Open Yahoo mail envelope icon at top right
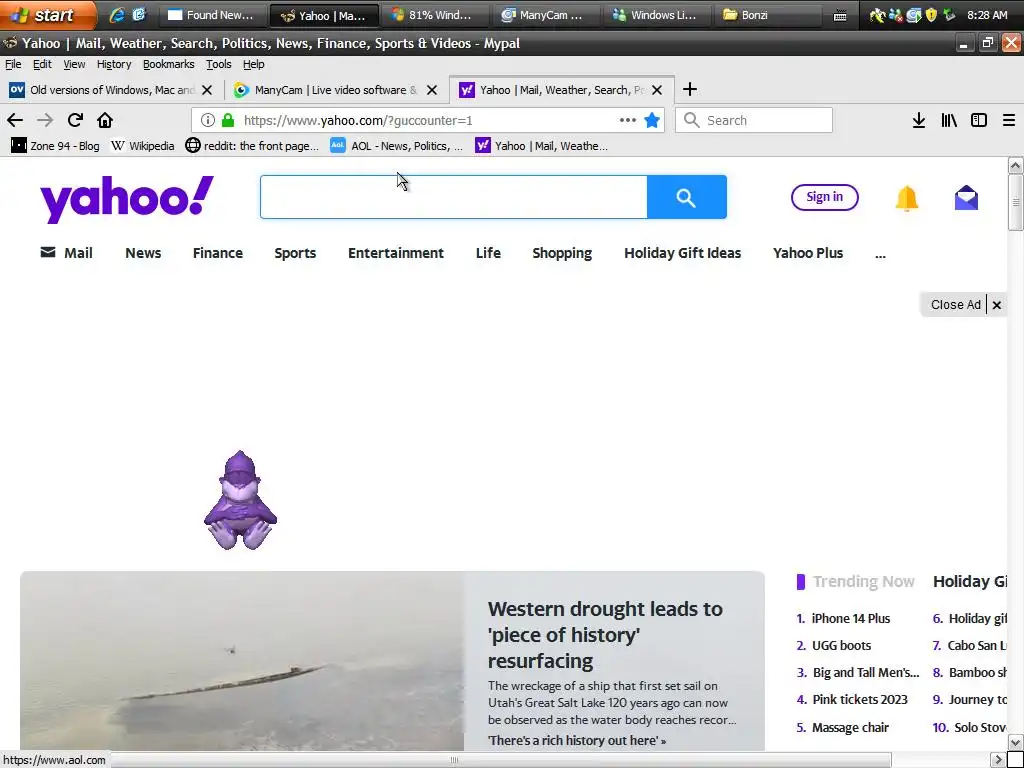The image size is (1024, 768). click(966, 198)
